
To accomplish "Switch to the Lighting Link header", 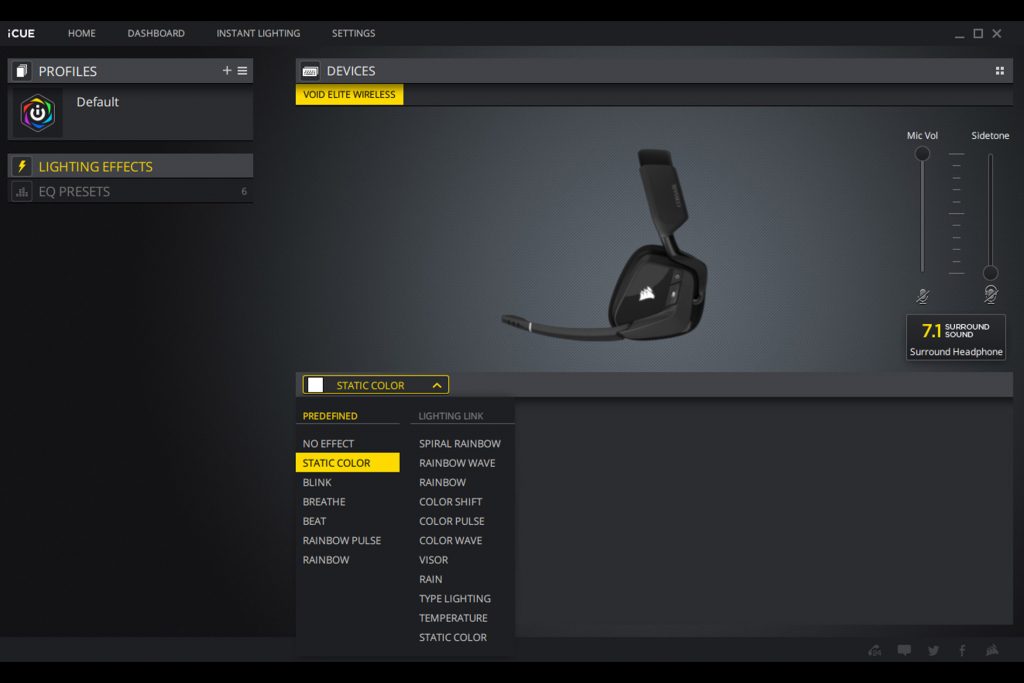I will tap(451, 416).
